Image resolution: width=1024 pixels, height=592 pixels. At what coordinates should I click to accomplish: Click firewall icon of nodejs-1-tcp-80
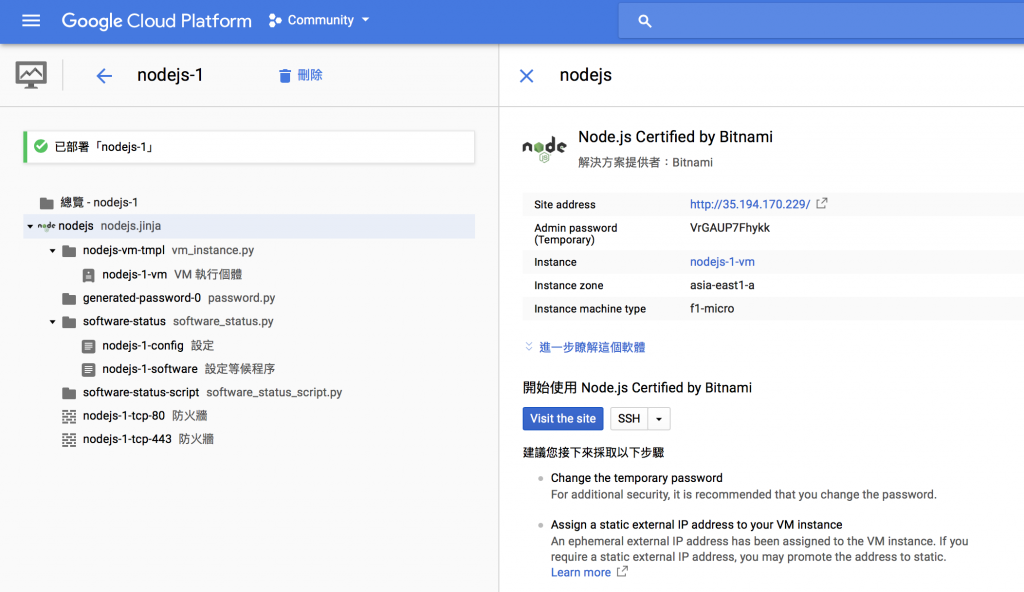(69, 416)
